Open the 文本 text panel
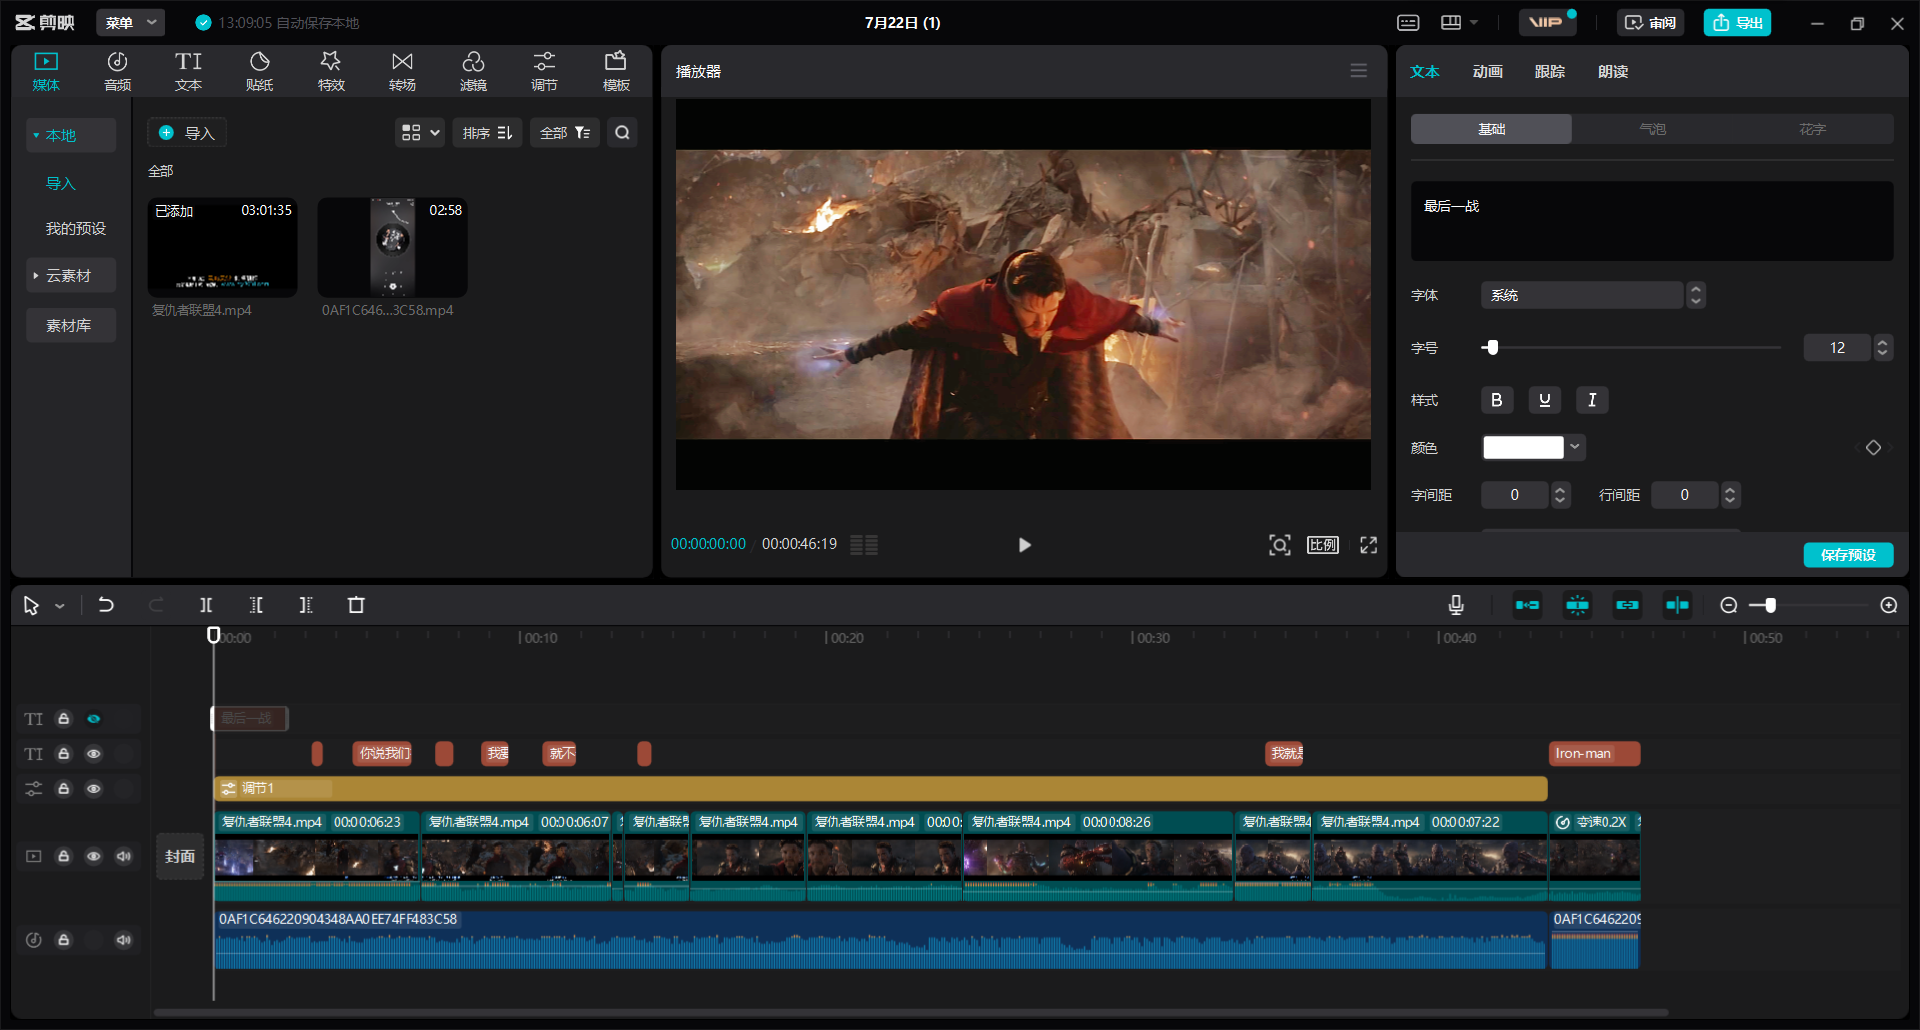Image resolution: width=1920 pixels, height=1030 pixels. (x=188, y=72)
